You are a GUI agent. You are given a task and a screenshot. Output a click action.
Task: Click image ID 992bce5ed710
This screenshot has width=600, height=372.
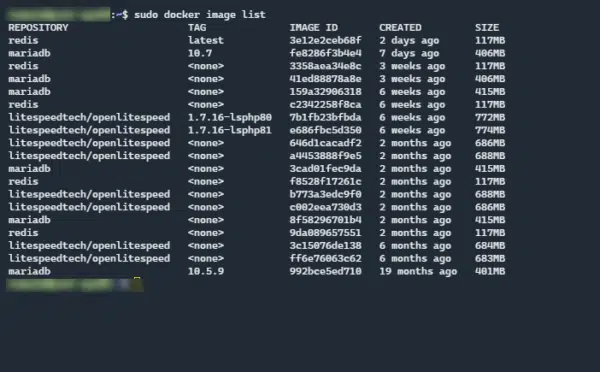[325, 271]
